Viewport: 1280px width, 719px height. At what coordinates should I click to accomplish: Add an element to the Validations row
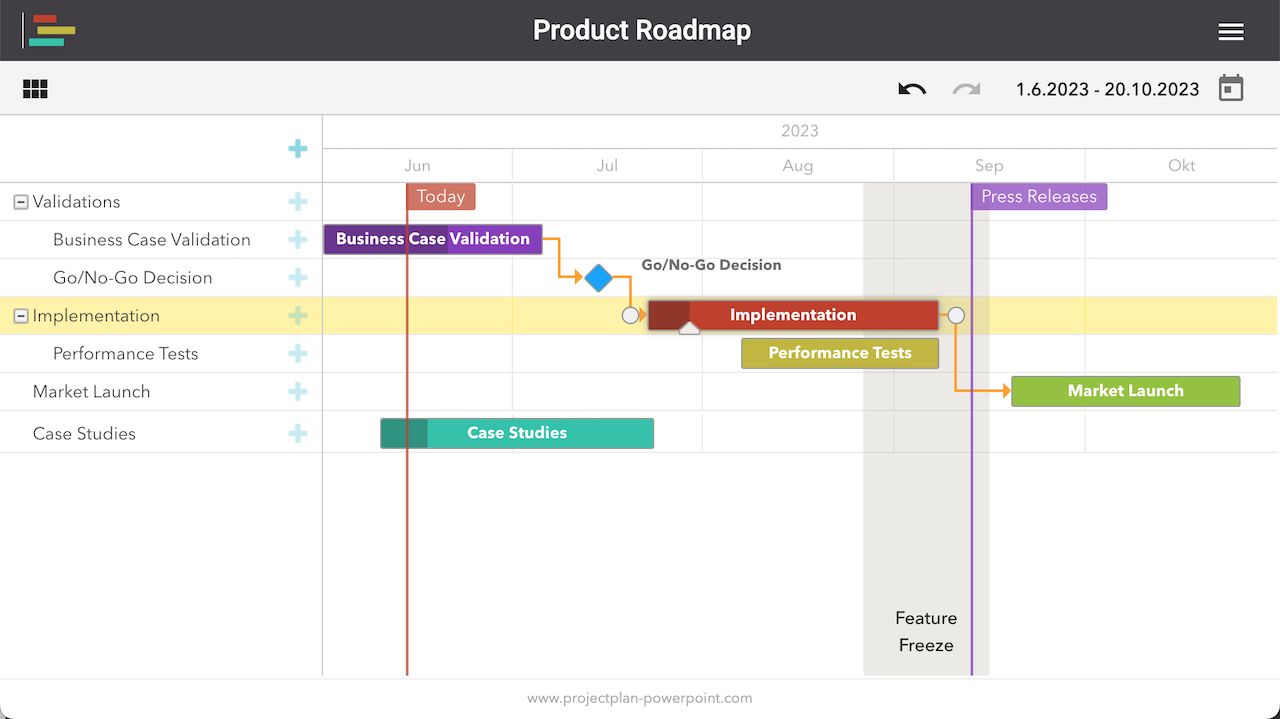[297, 201]
